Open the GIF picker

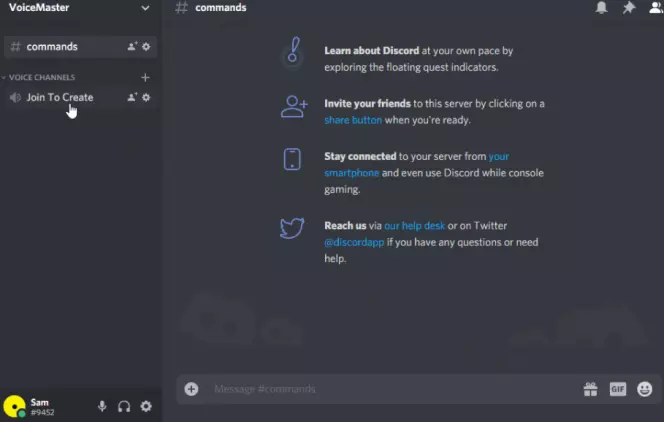tap(617, 389)
